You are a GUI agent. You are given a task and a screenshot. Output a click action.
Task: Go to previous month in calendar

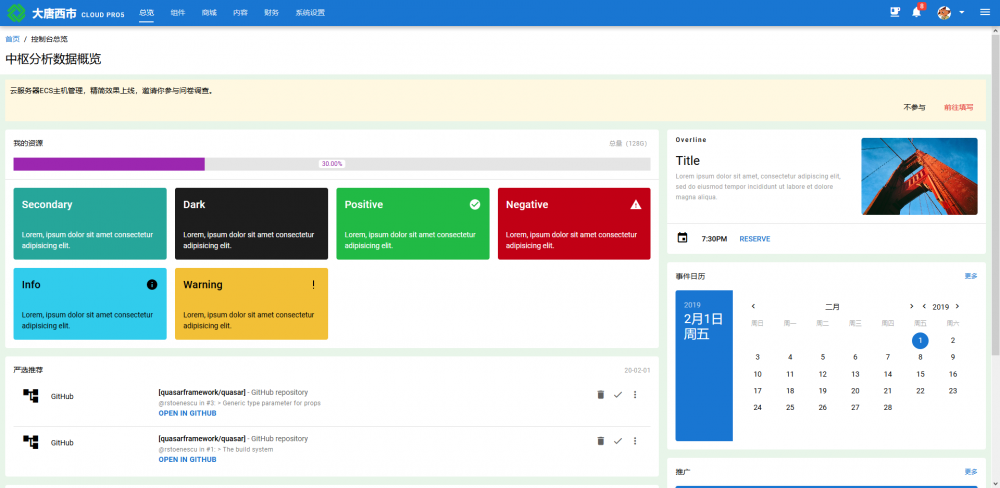coord(753,307)
